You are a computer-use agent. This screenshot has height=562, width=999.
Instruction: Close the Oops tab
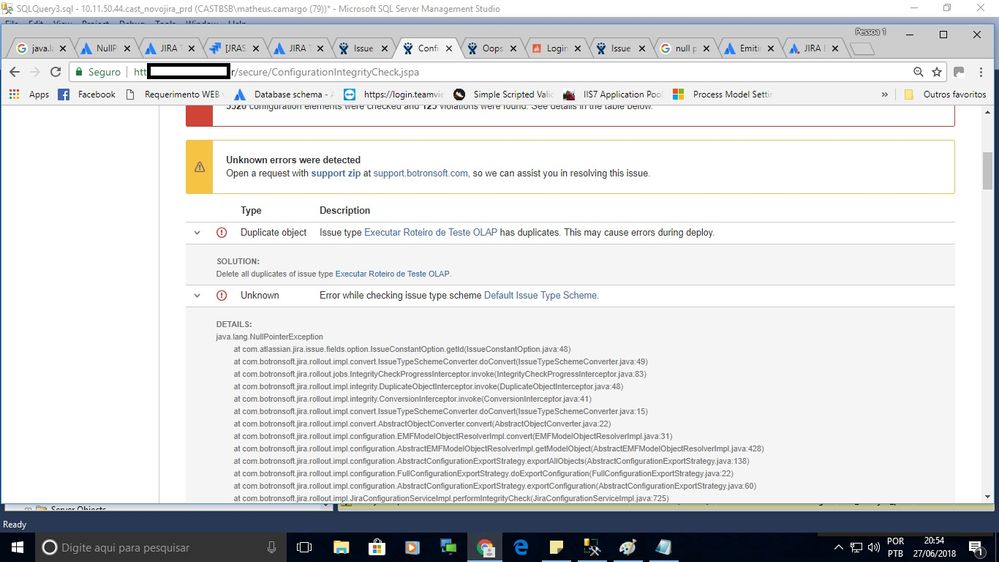513,48
